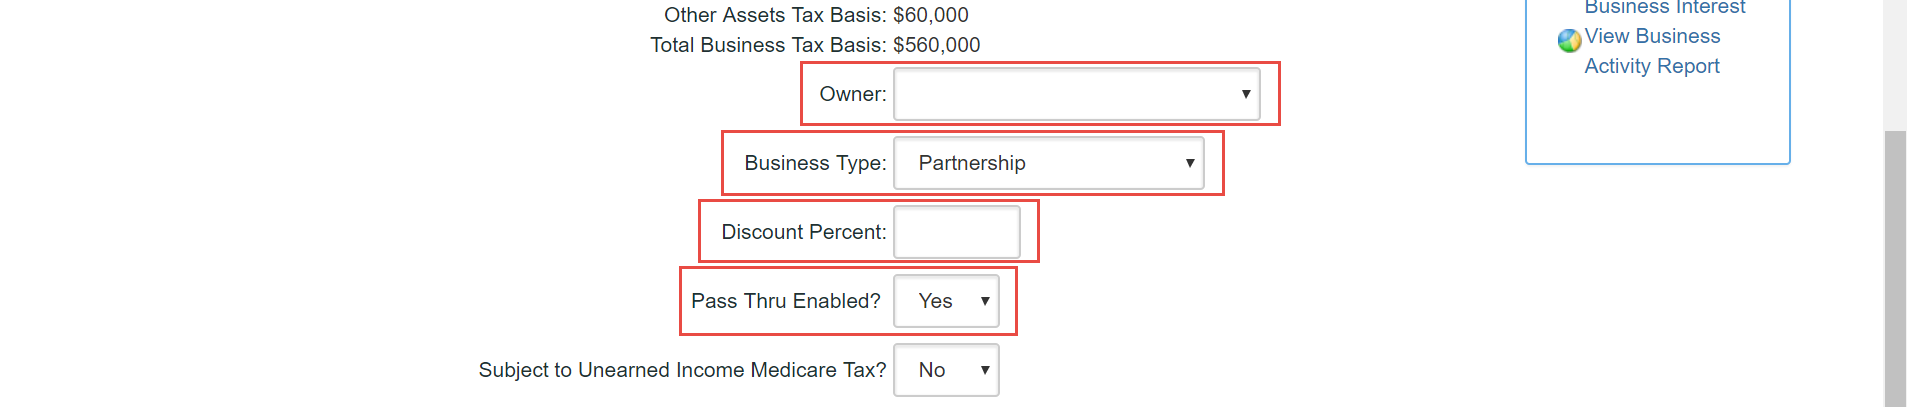Open the empty Owner dropdown
Image resolution: width=1907 pixels, height=407 pixels.
coord(1076,94)
